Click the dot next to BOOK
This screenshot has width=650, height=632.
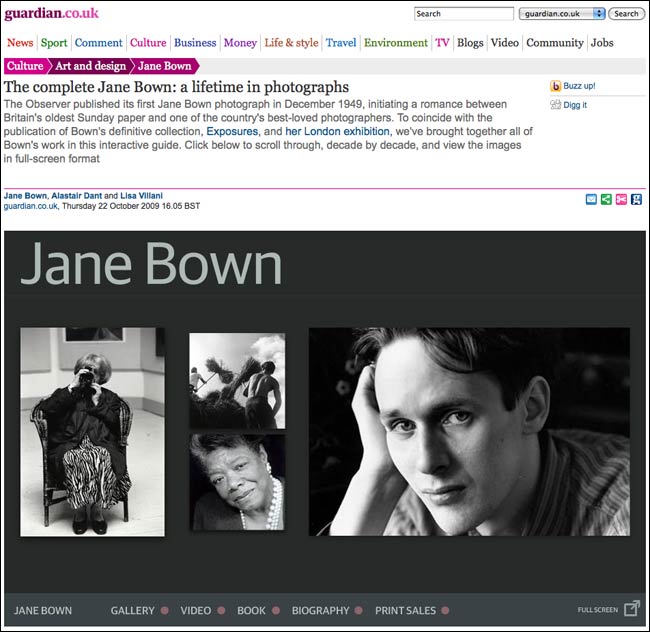276,610
